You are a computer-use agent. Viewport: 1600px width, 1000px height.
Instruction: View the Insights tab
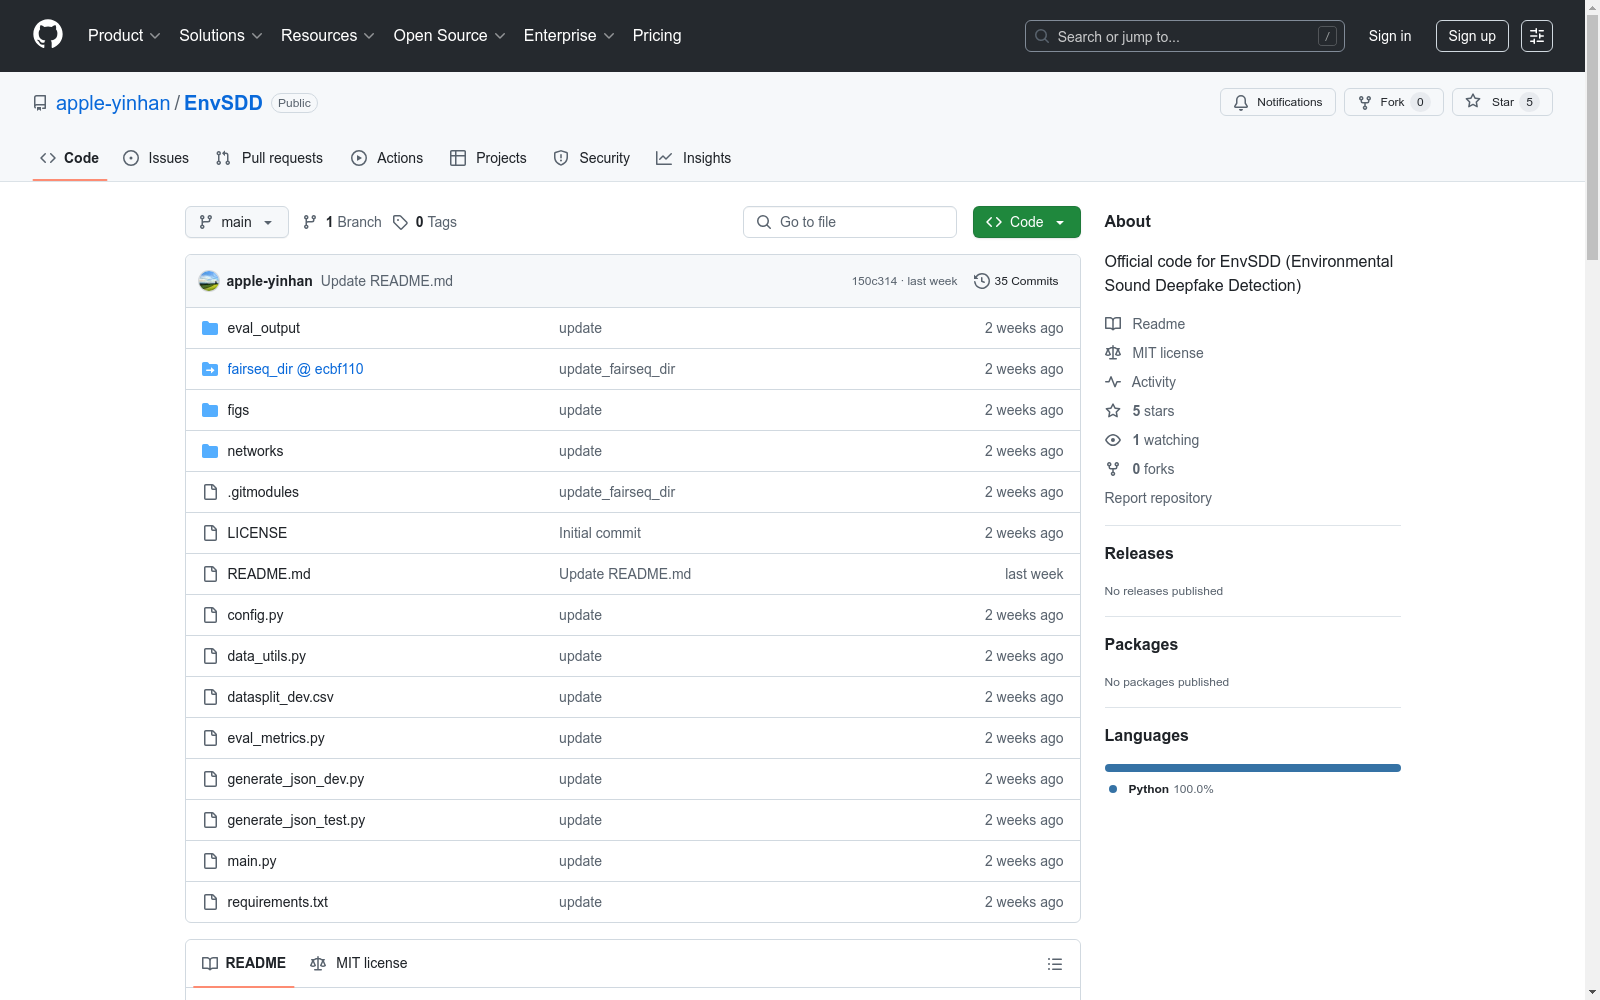click(x=694, y=158)
